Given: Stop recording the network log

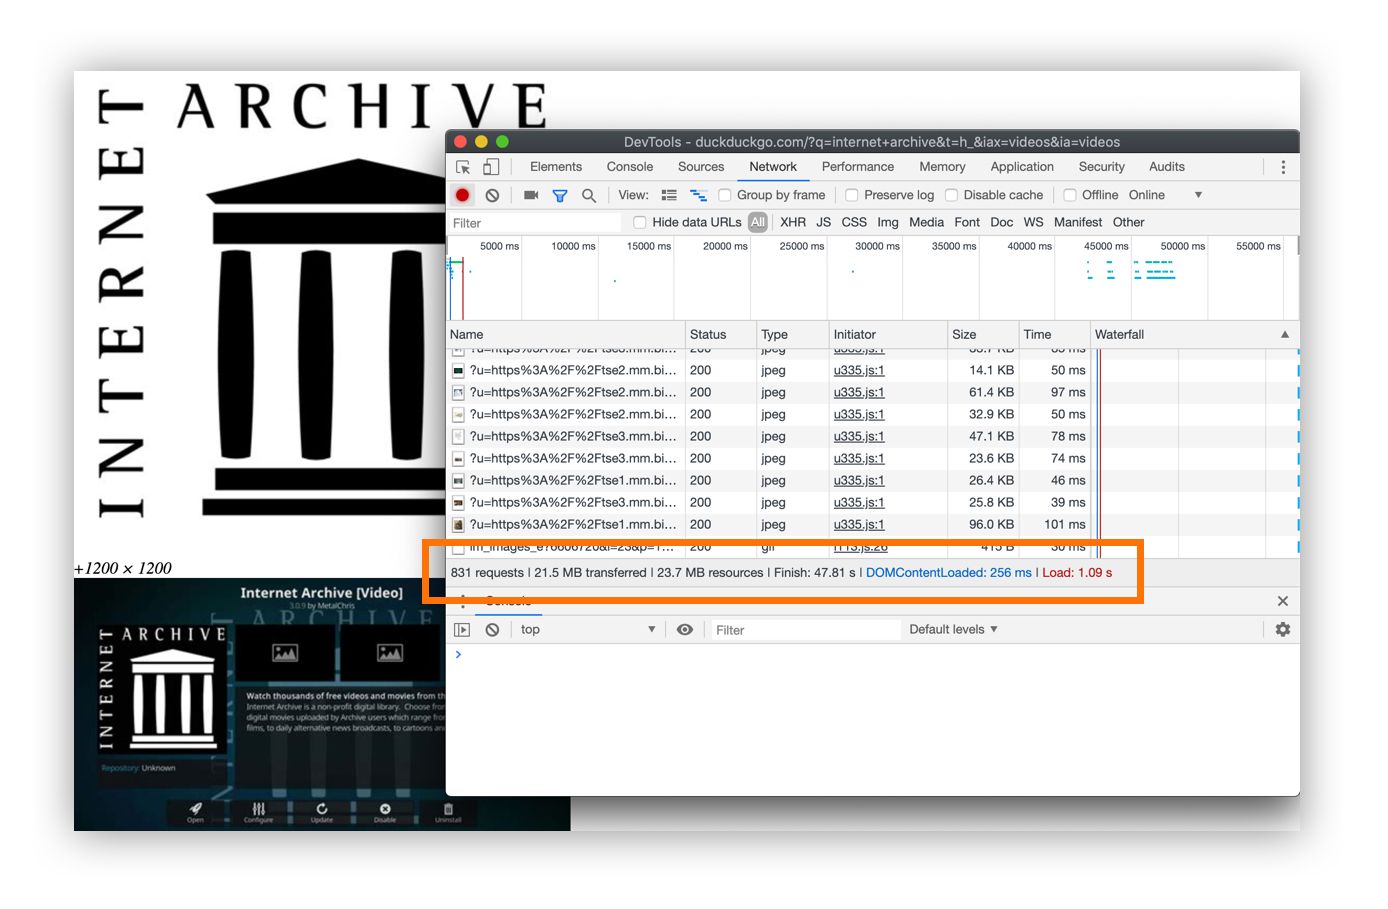Looking at the screenshot, I should click(462, 195).
